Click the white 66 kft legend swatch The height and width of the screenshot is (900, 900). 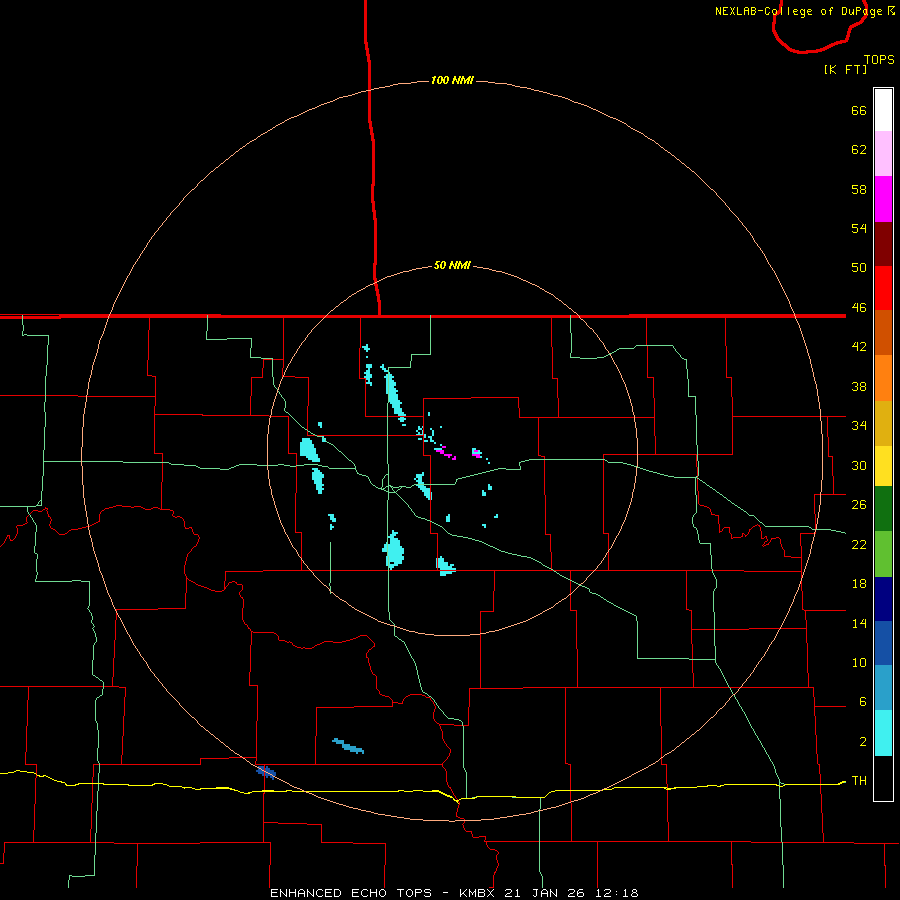coord(883,110)
